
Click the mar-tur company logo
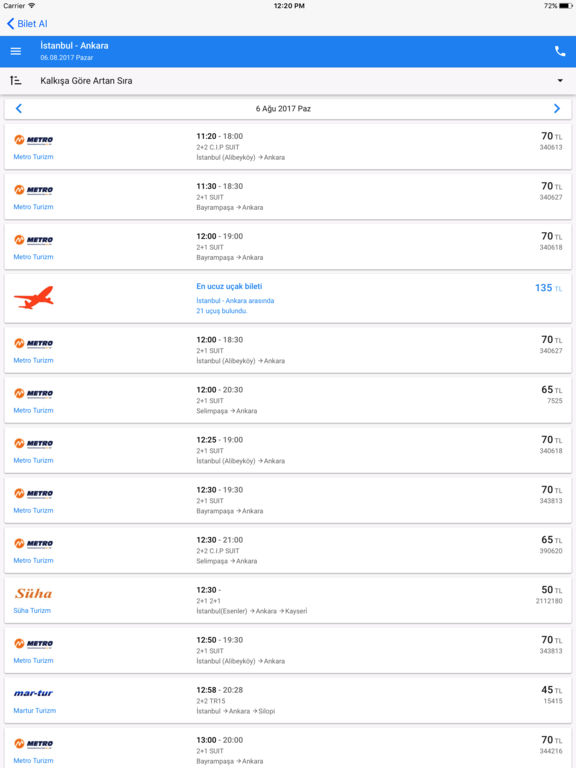pyautogui.click(x=33, y=693)
